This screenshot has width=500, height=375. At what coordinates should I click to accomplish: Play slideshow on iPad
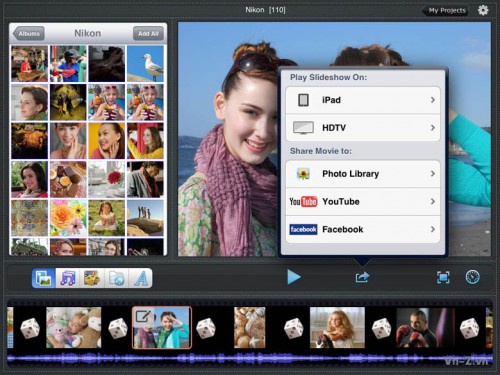pos(363,100)
